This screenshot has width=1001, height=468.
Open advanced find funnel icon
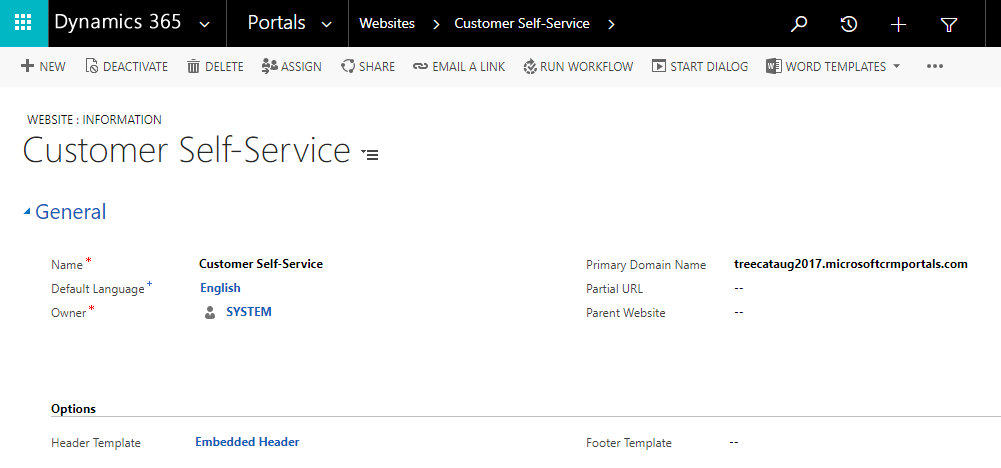coord(949,25)
